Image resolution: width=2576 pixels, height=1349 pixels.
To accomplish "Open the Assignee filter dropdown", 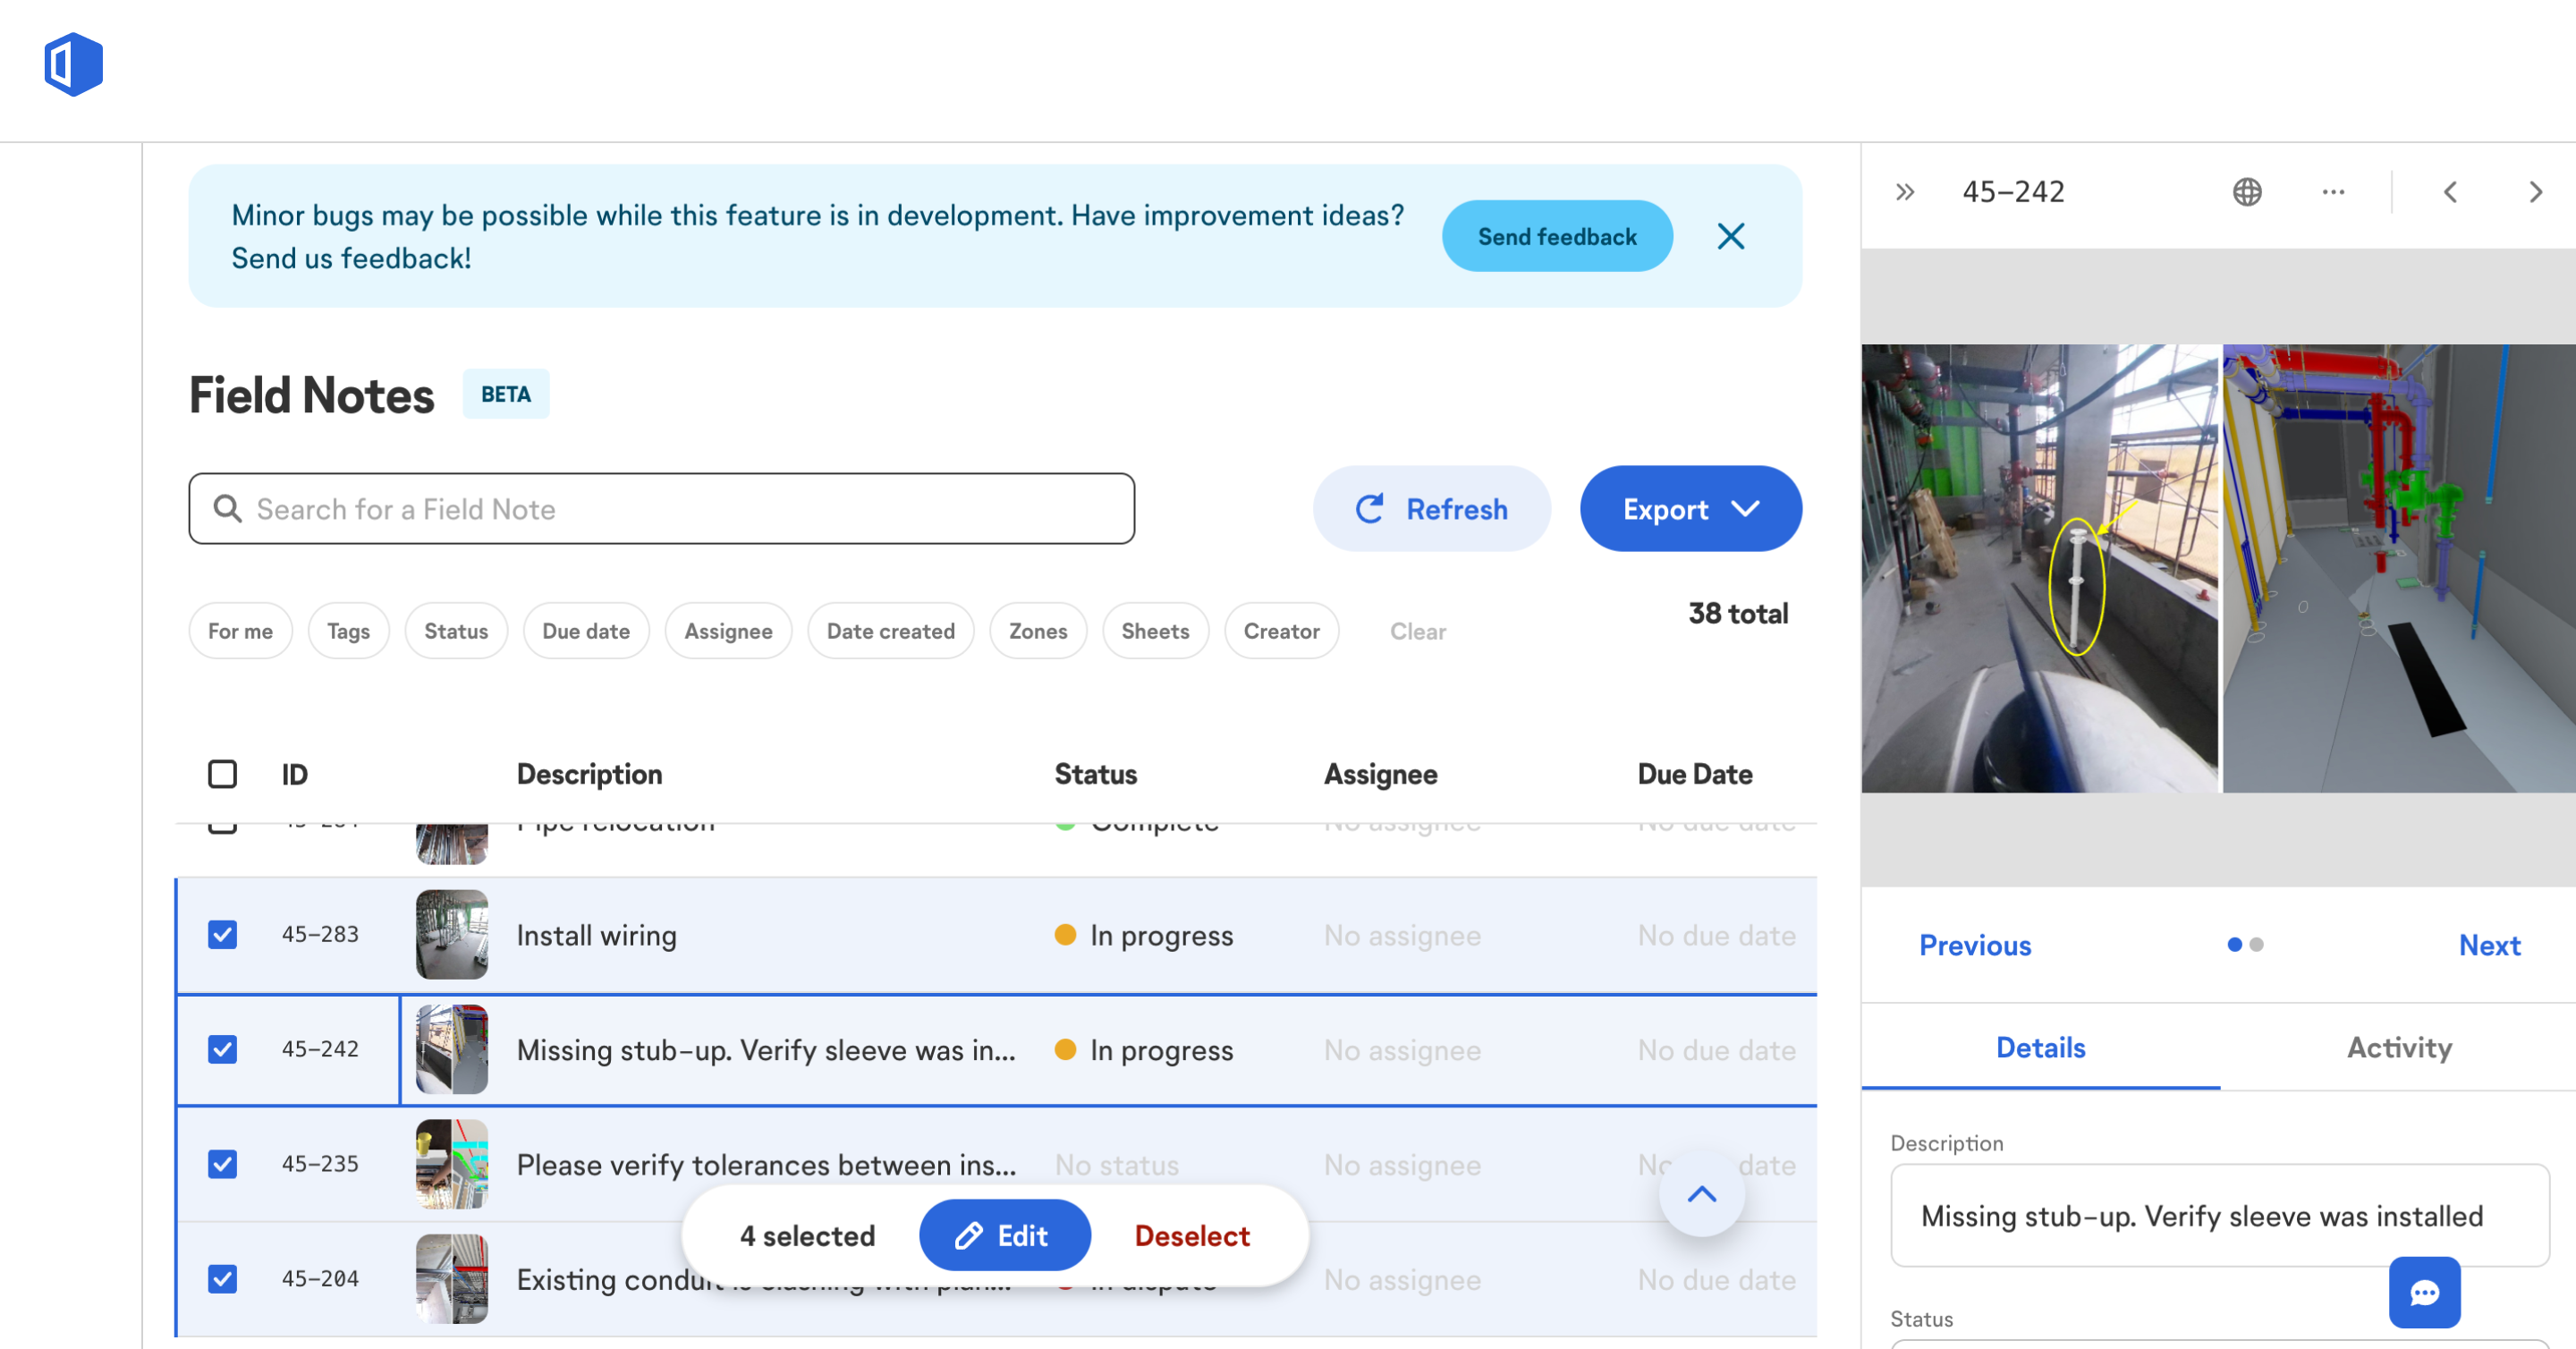I will 728,631.
